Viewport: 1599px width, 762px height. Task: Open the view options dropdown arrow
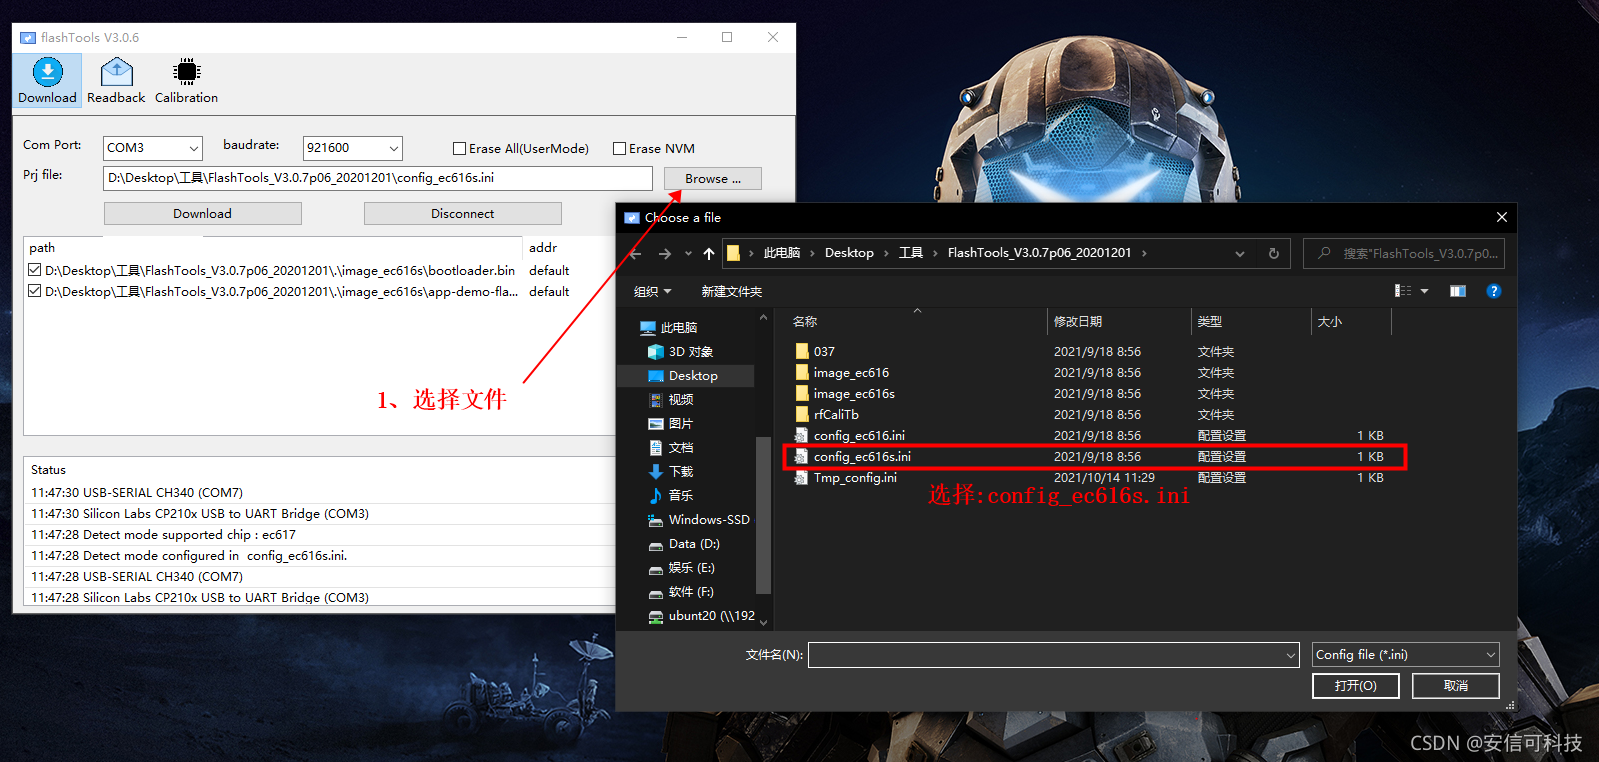[x=1425, y=291]
